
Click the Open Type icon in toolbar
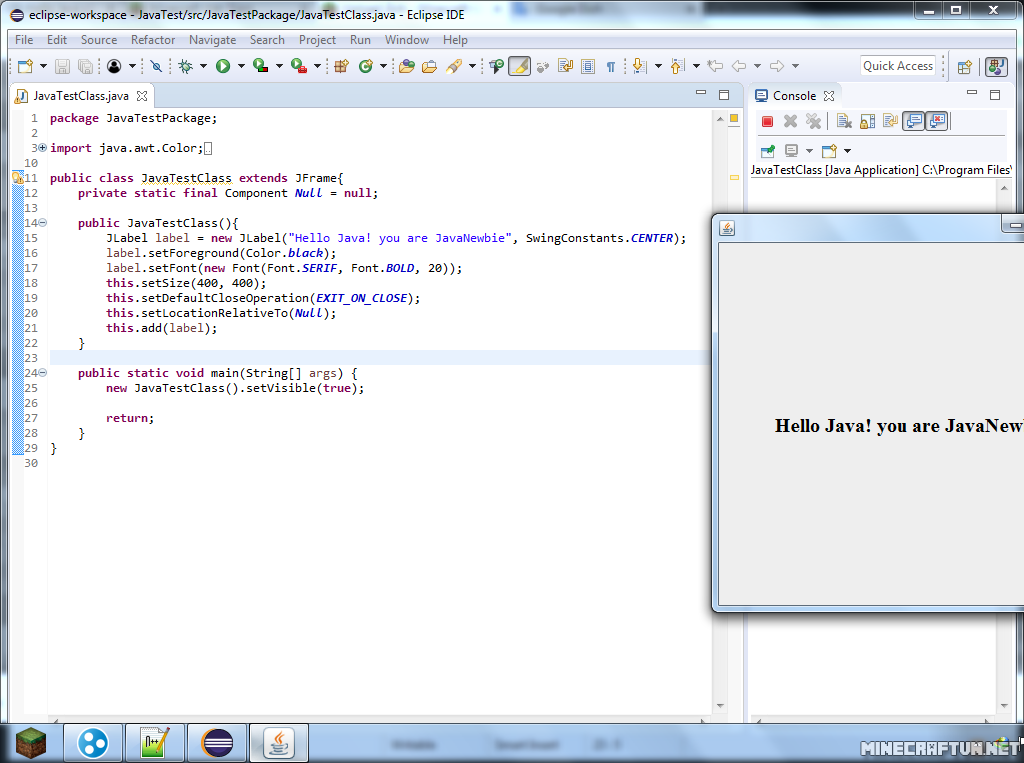[x=406, y=66]
